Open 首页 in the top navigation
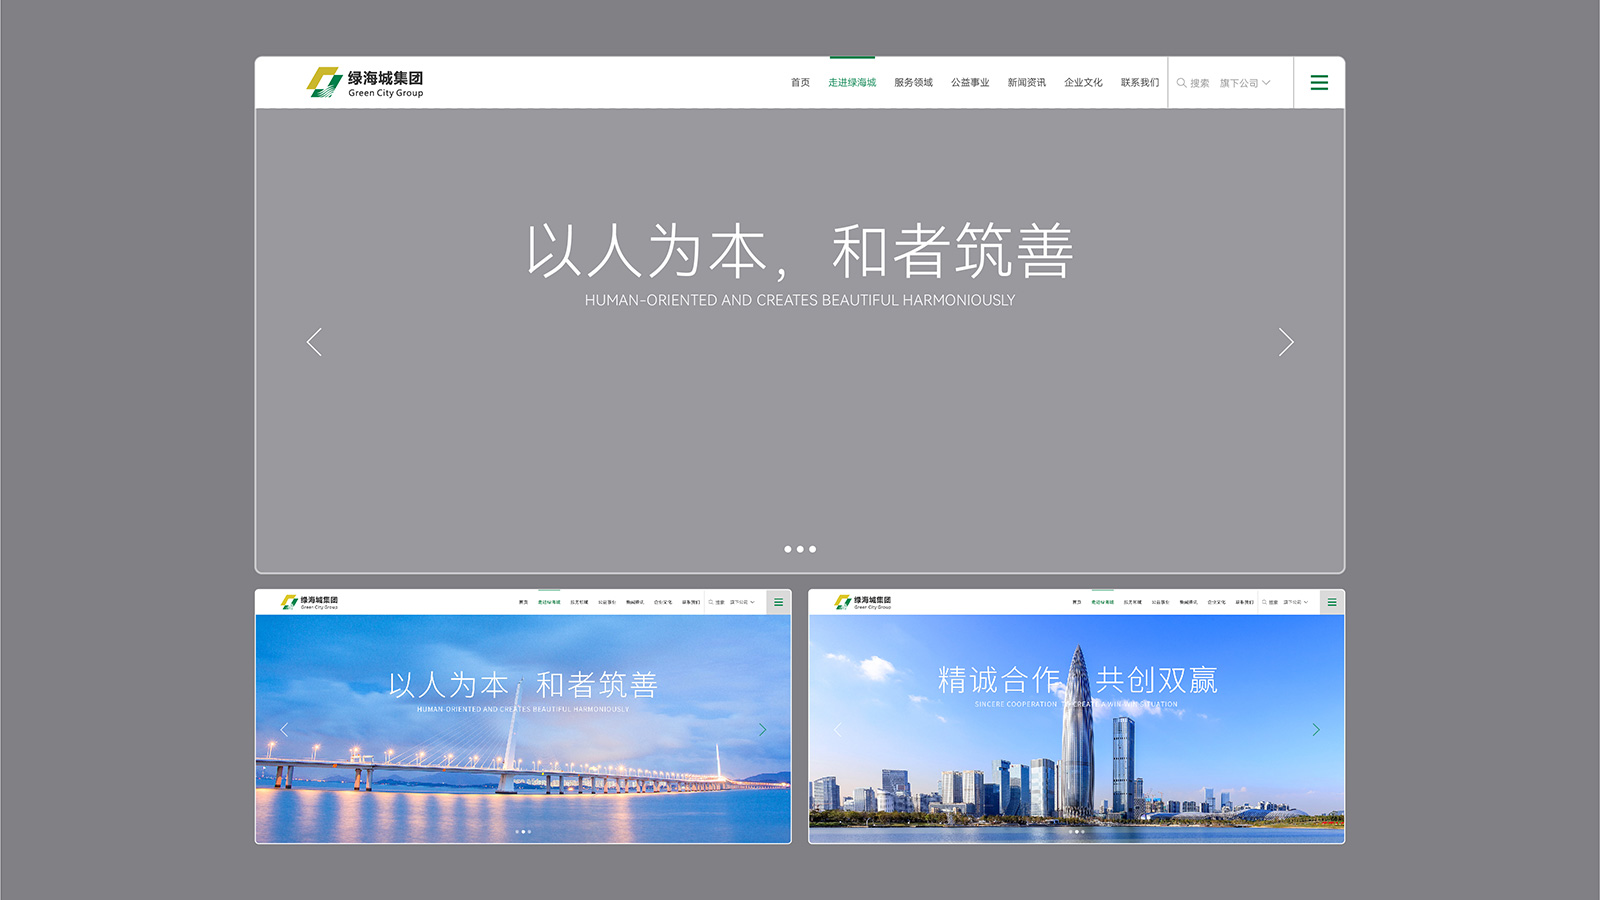Screen dimensions: 1600x900 point(800,83)
